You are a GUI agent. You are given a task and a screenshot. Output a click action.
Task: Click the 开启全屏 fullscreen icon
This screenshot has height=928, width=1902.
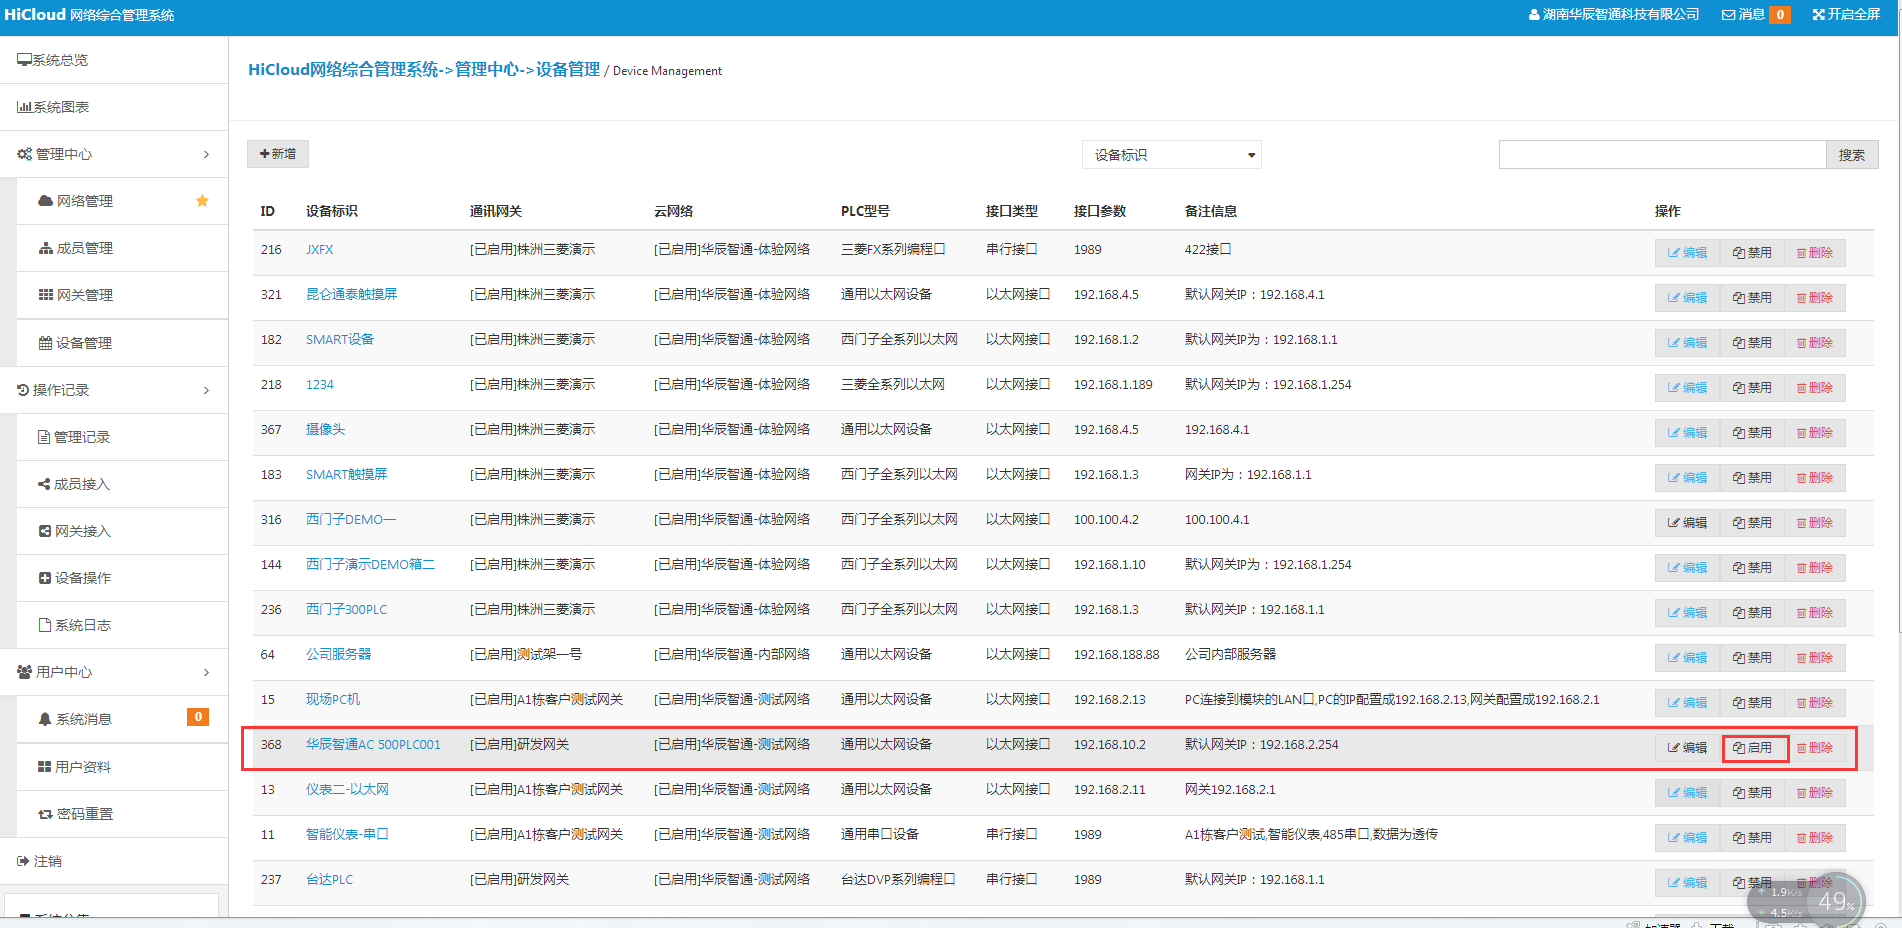(x=1818, y=15)
